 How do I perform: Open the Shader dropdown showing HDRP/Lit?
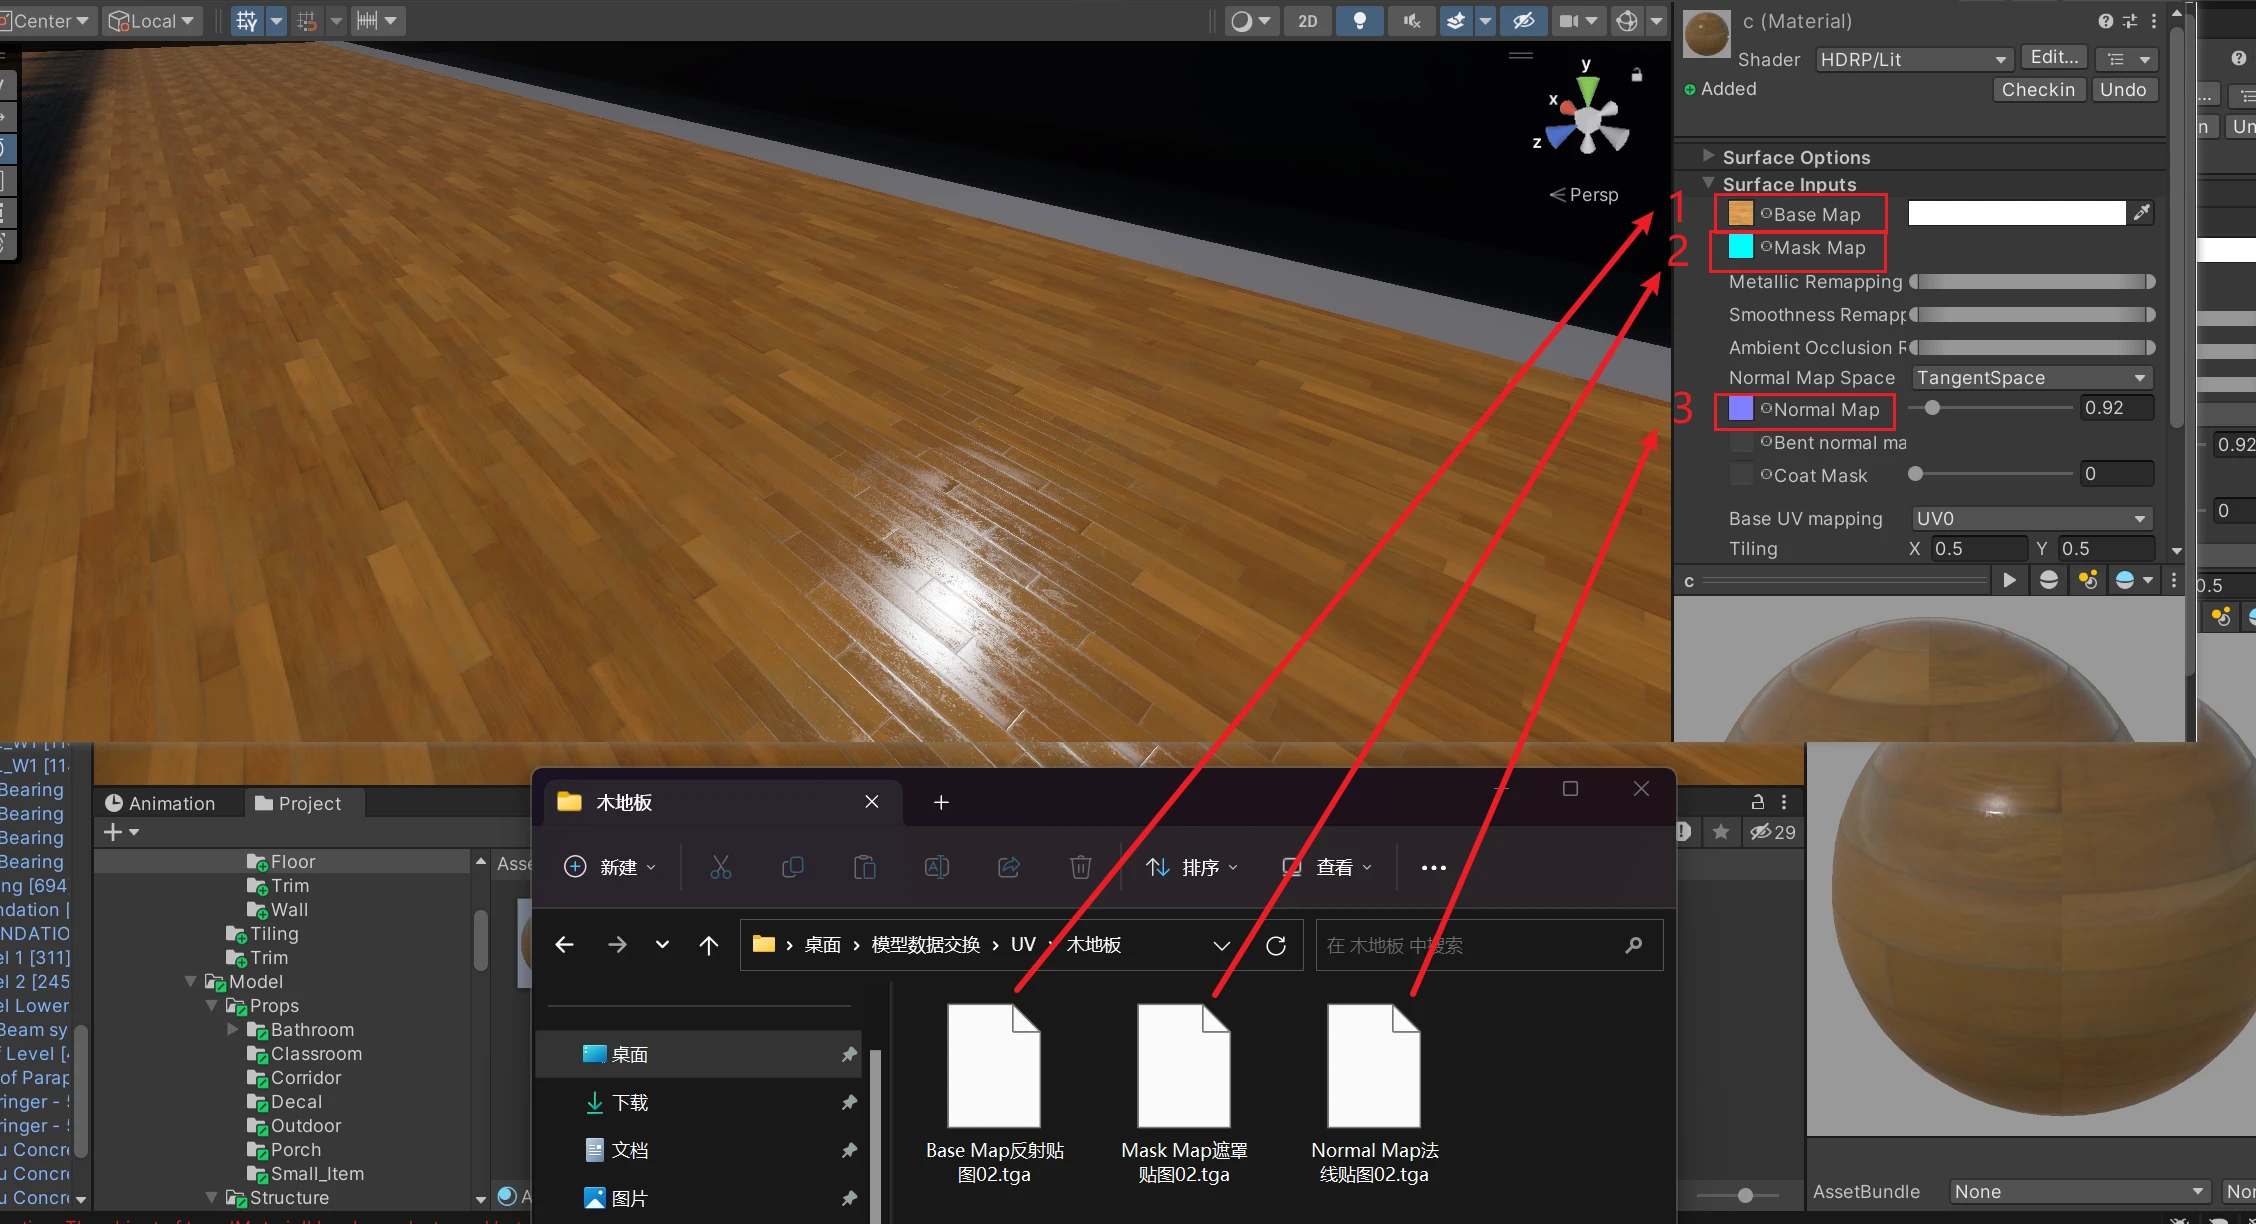1911,59
